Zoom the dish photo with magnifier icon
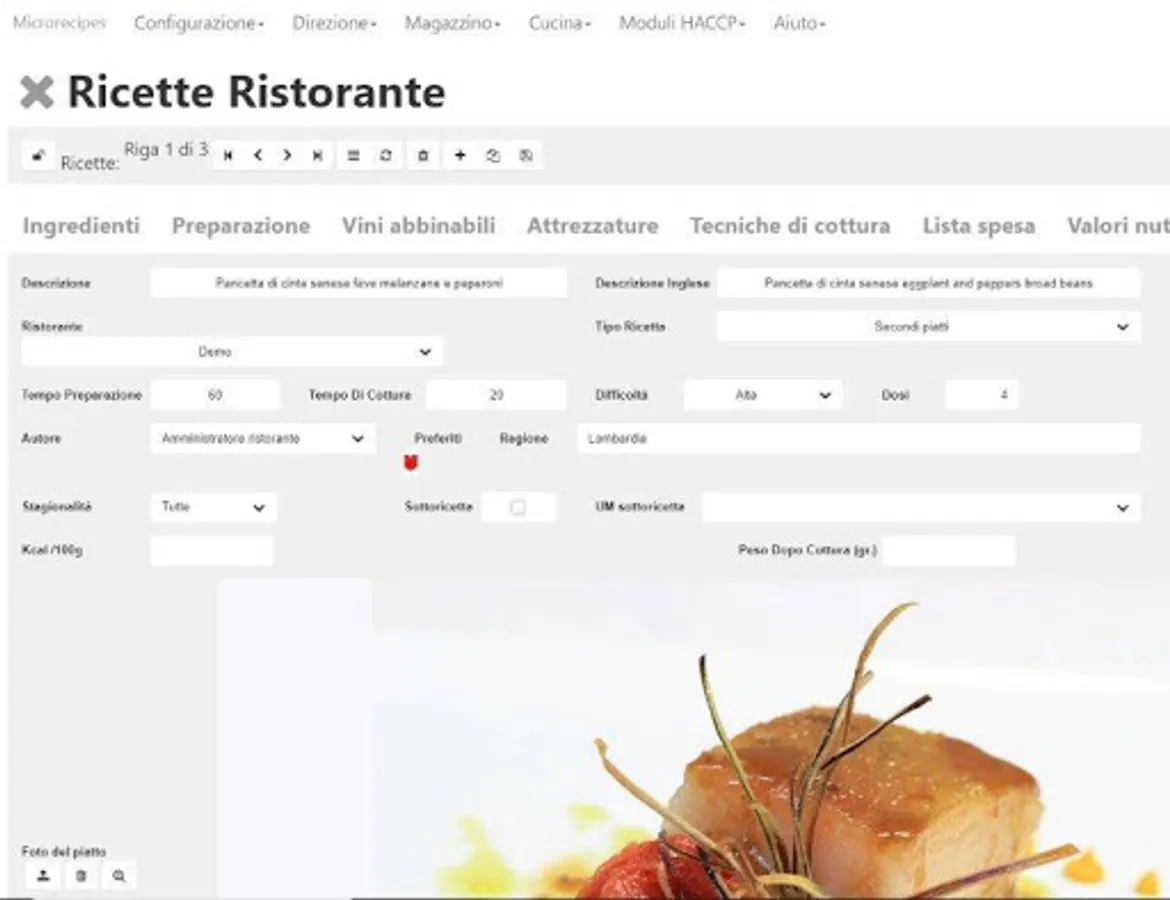The height and width of the screenshot is (900, 1170). click(119, 876)
